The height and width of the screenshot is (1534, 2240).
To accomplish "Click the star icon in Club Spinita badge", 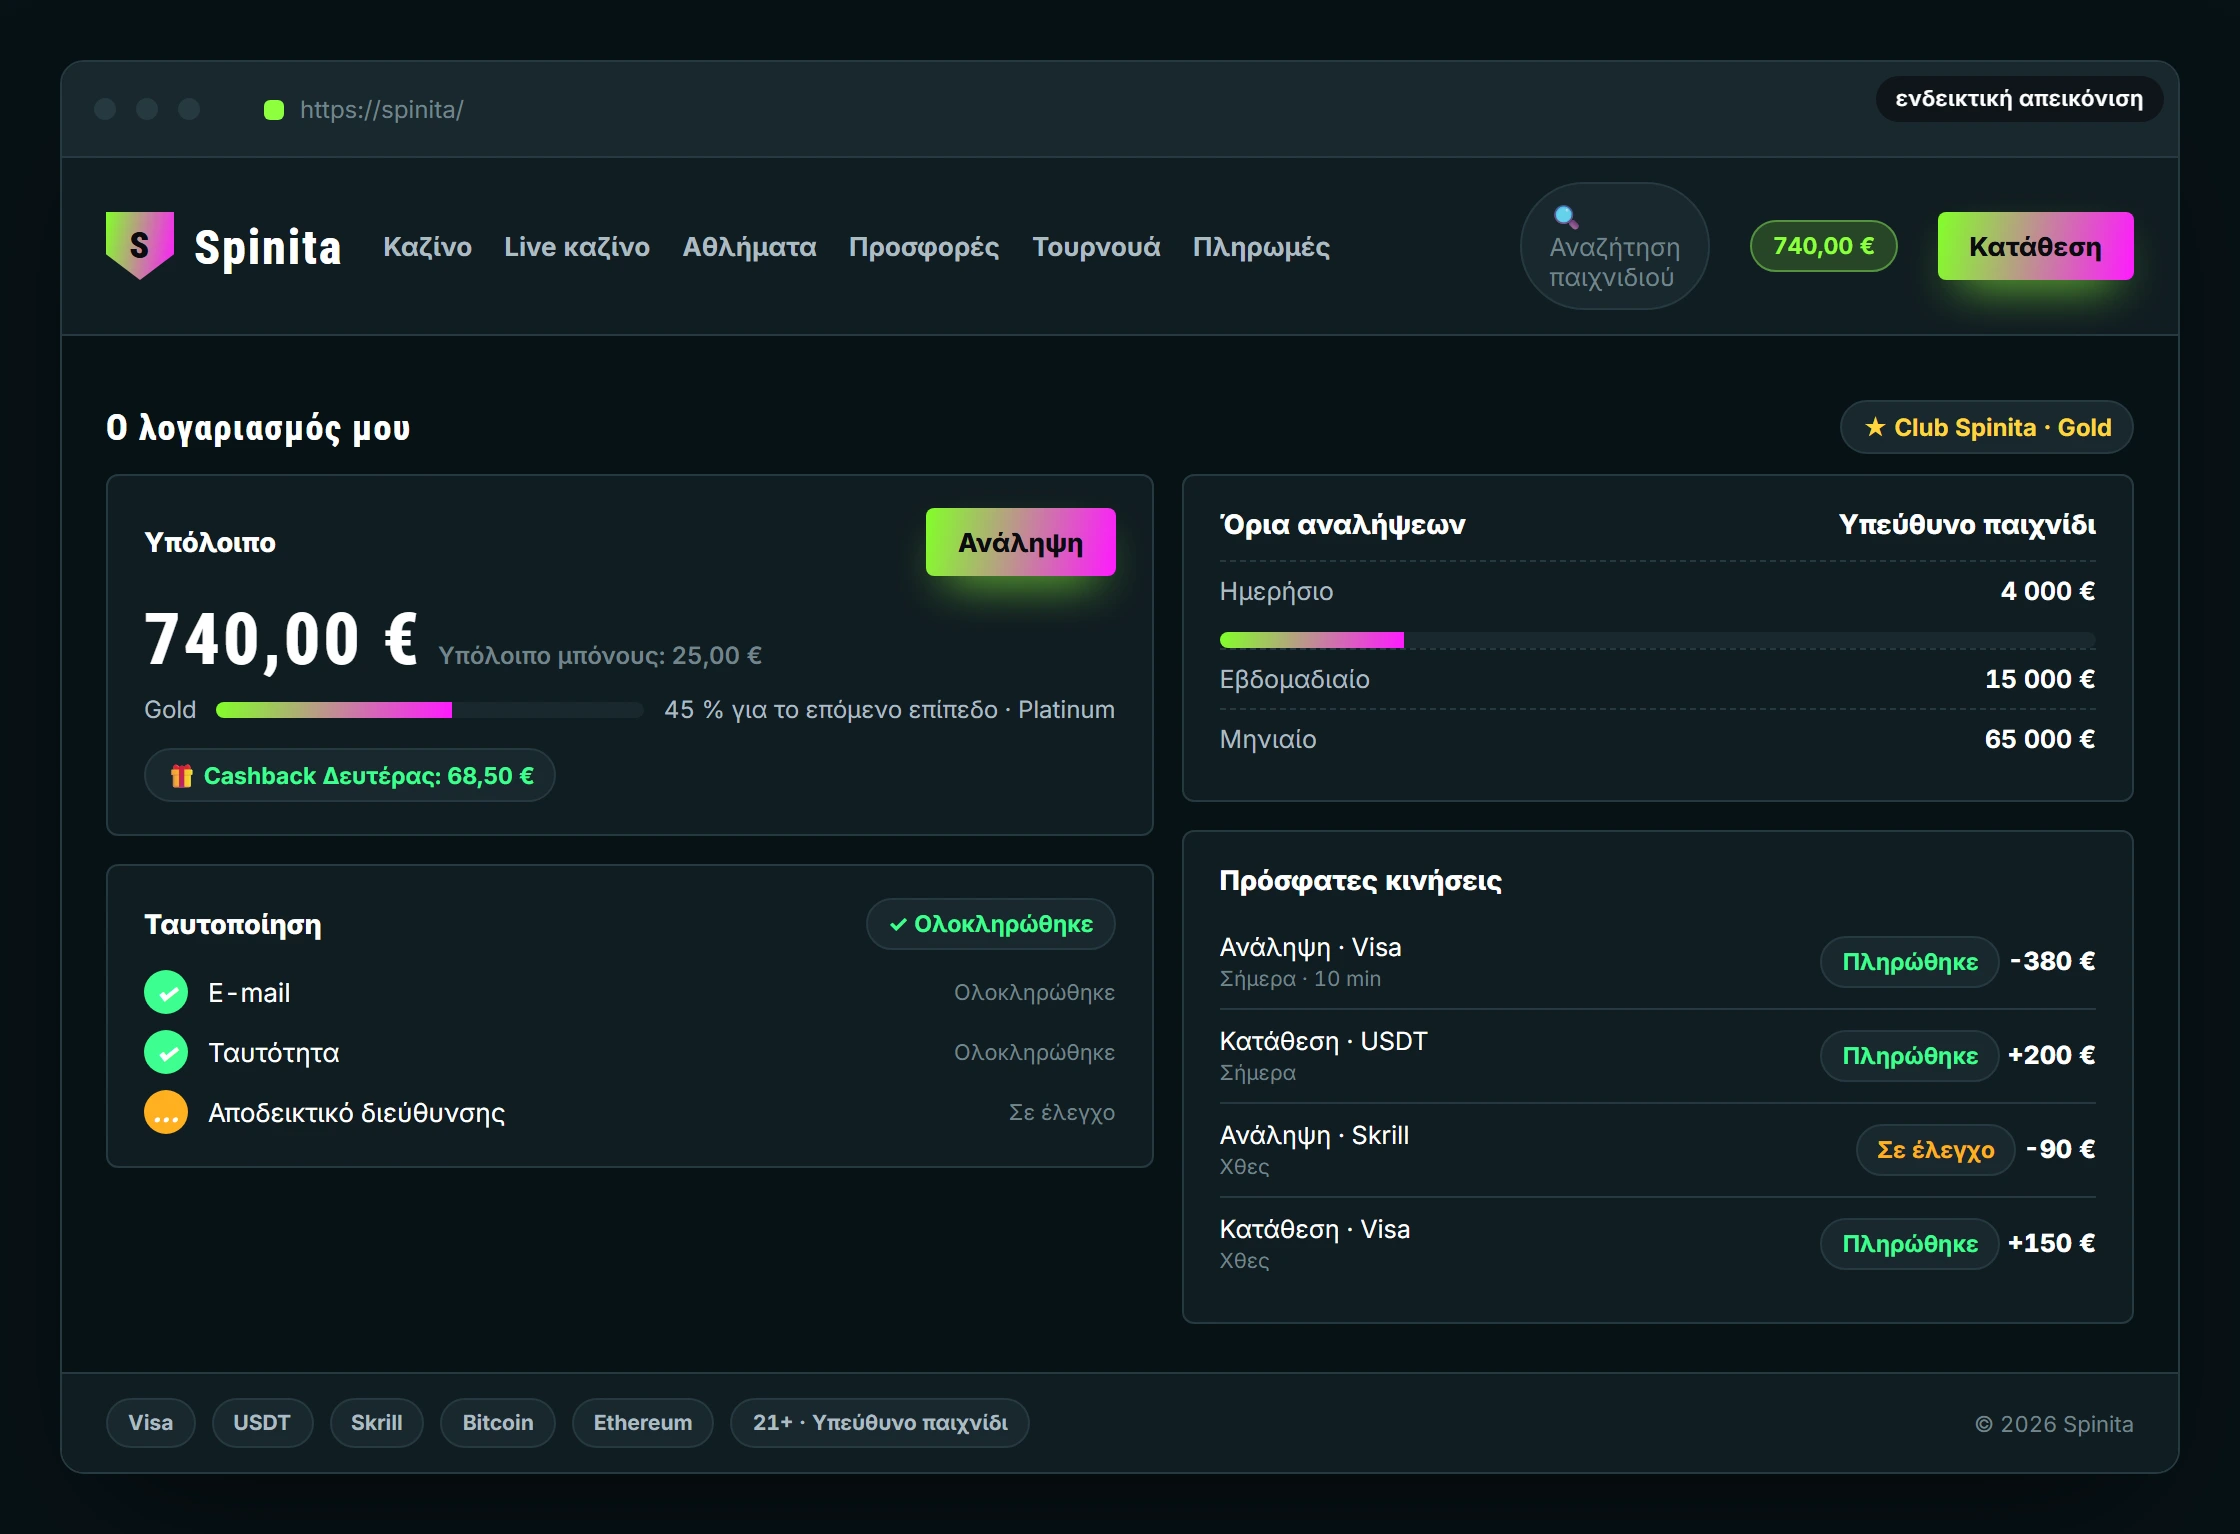I will (1875, 427).
